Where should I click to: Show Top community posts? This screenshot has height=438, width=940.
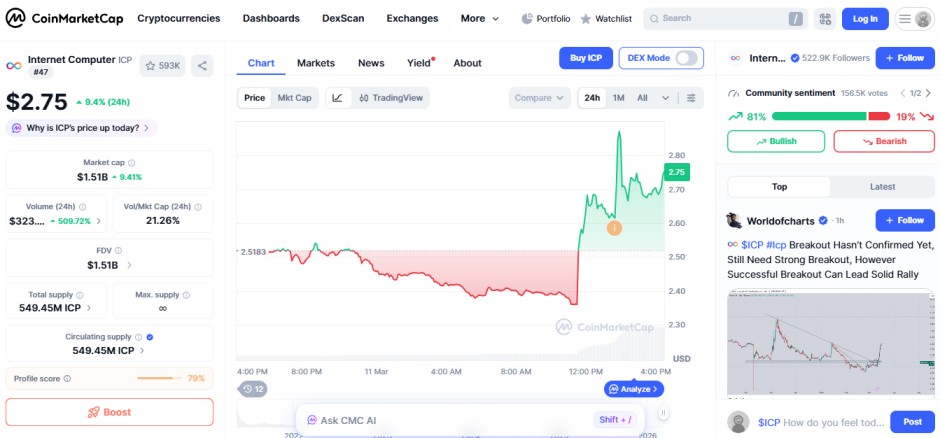[779, 187]
